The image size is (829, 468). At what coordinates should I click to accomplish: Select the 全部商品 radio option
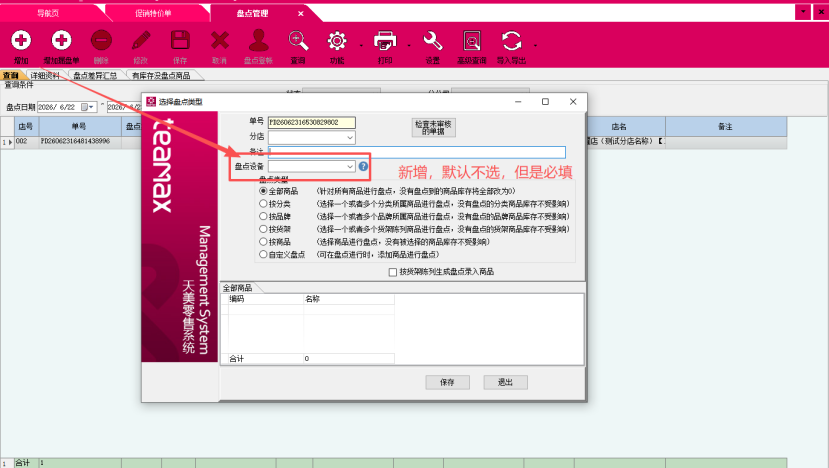[x=263, y=191]
